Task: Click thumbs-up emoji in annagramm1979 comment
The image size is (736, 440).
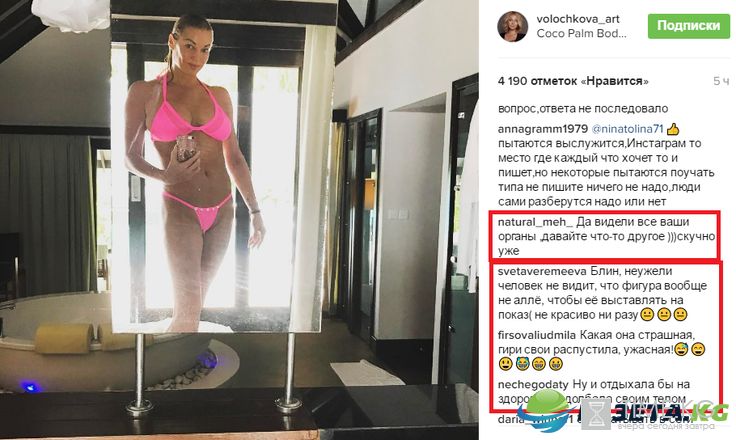Action: pyautogui.click(x=673, y=129)
